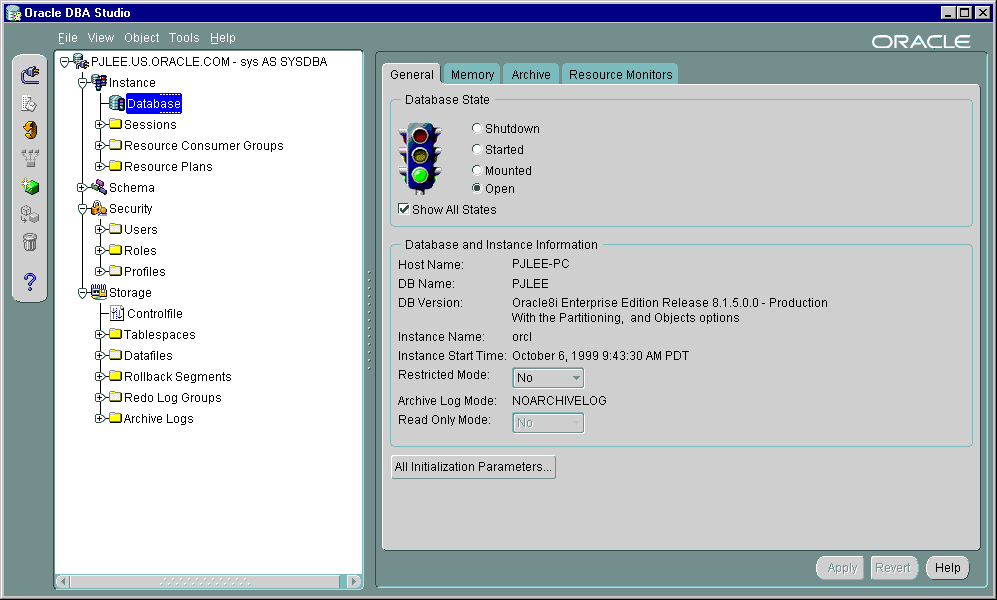Switch to the Memory tab
Image resolution: width=997 pixels, height=600 pixels.
[472, 75]
